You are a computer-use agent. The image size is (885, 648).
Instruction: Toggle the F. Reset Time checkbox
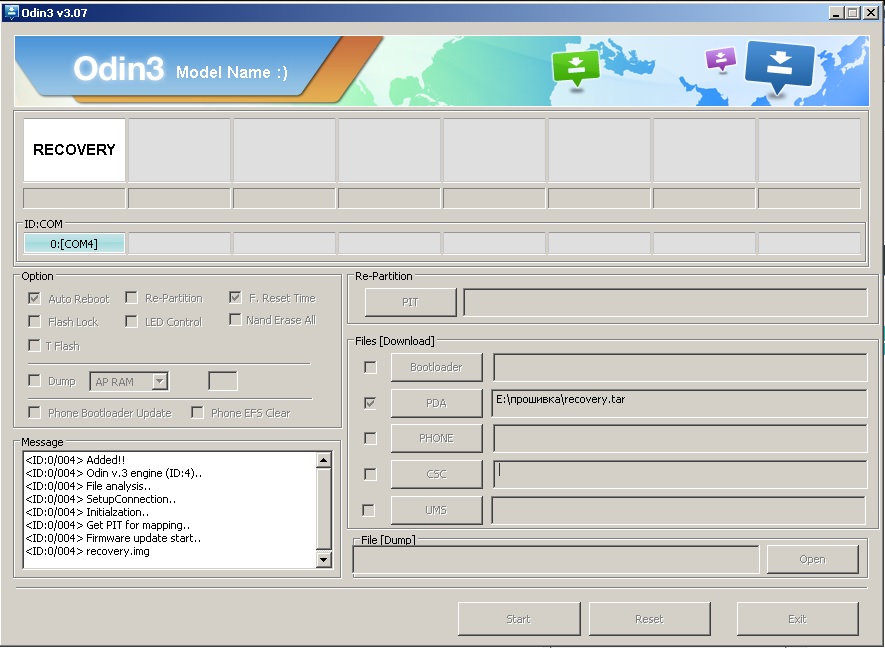pyautogui.click(x=235, y=297)
